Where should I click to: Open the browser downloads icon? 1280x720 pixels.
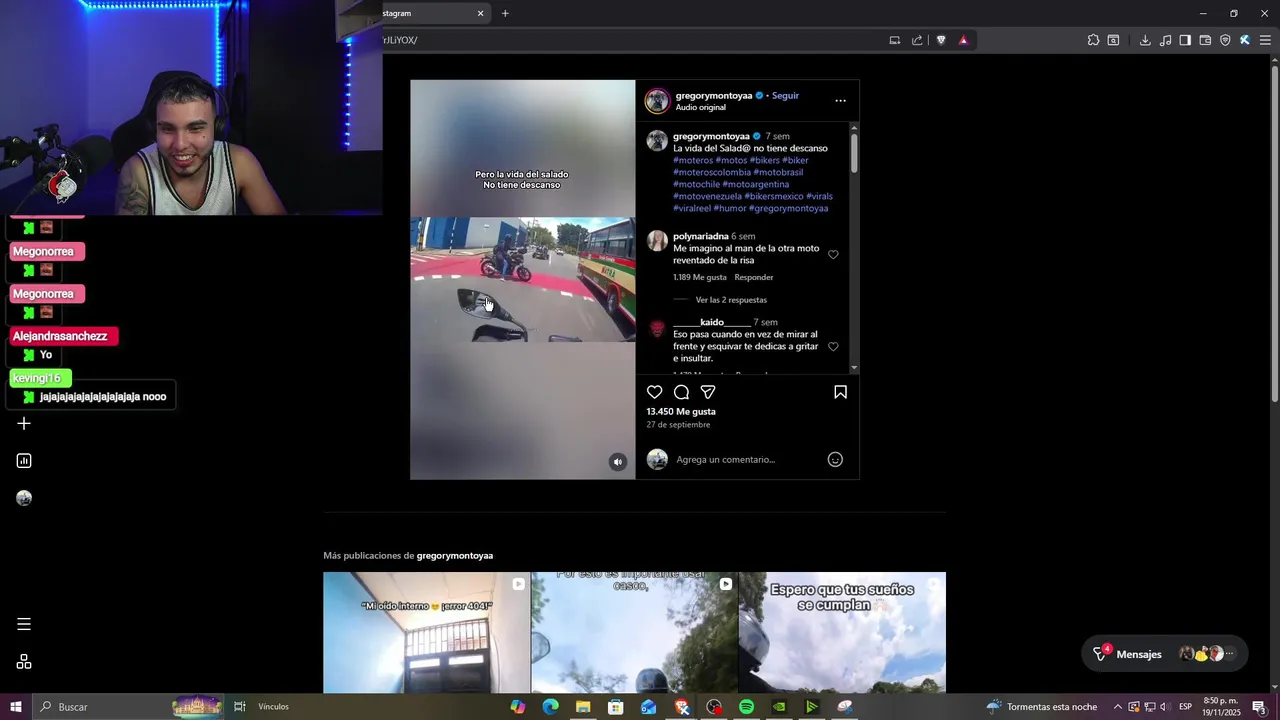(1145, 40)
